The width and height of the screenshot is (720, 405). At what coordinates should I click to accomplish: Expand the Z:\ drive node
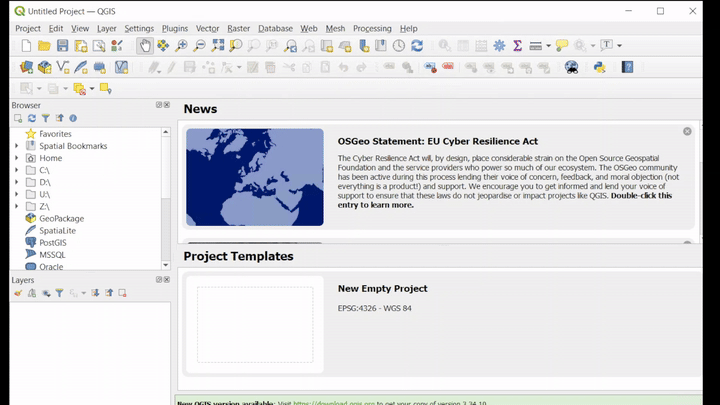click(x=17, y=206)
